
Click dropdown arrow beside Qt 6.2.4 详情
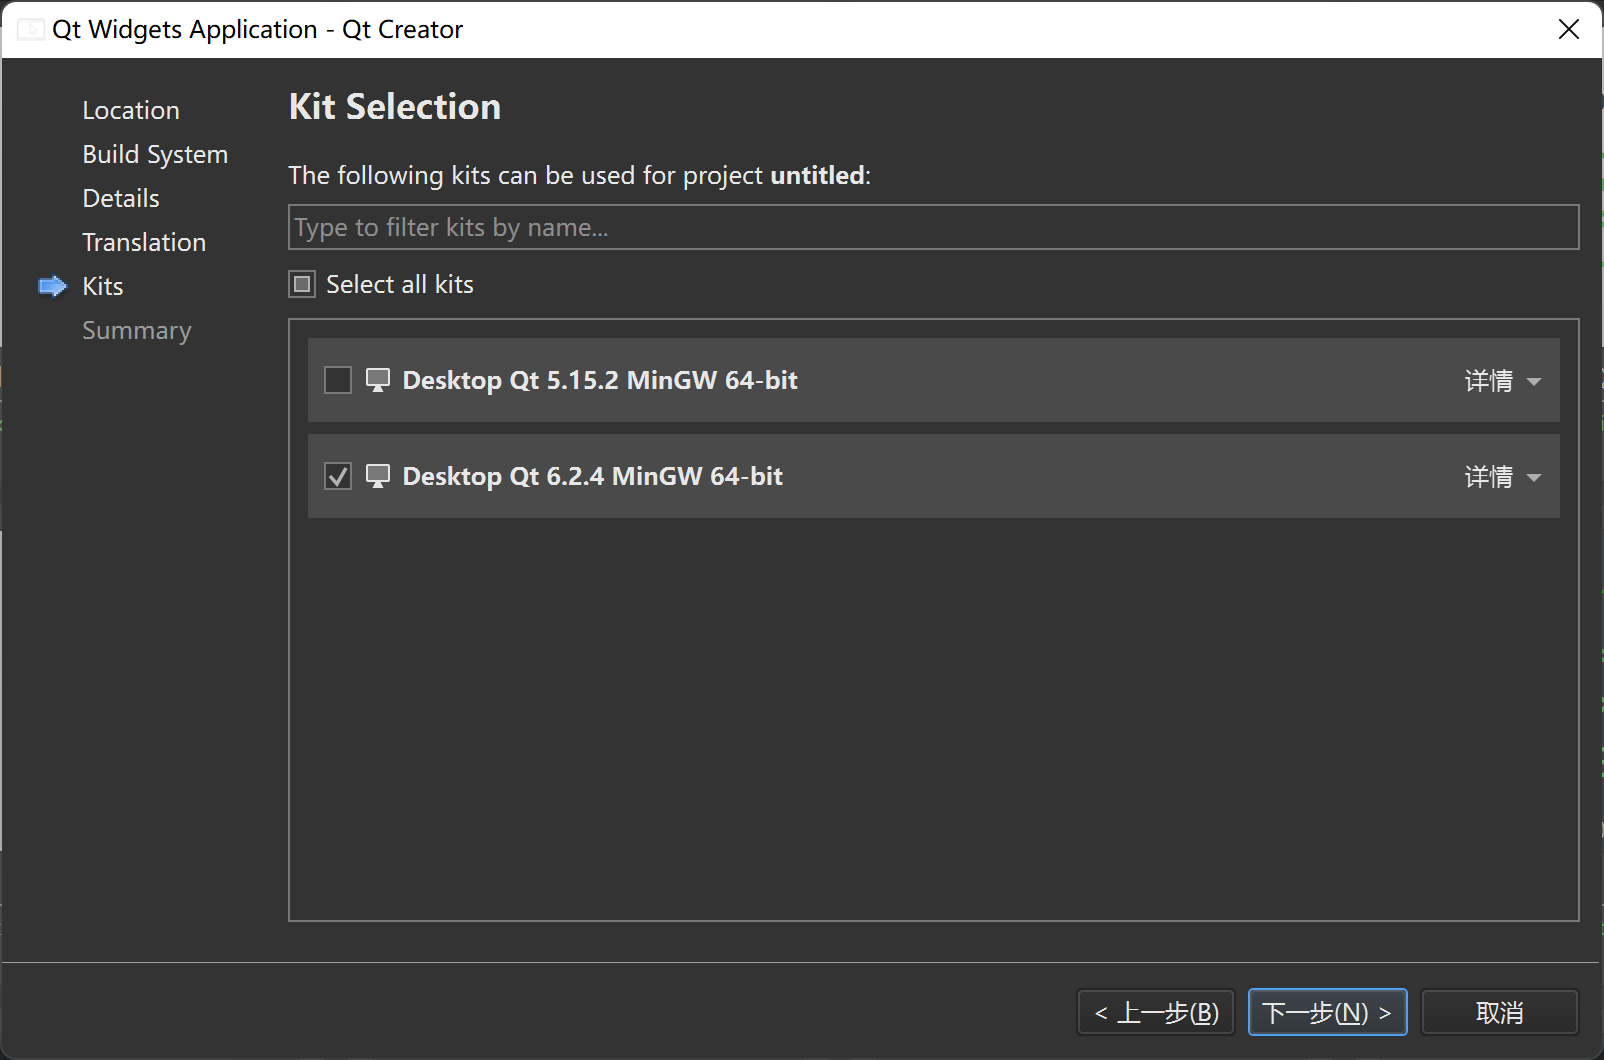(1534, 478)
